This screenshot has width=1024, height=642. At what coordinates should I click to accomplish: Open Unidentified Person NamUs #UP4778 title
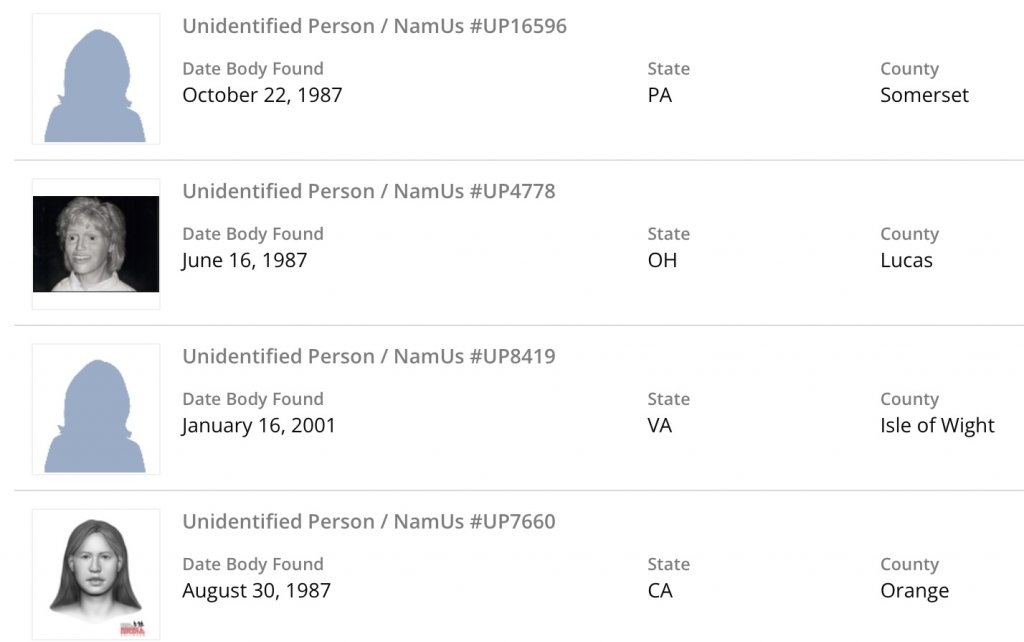pos(368,191)
